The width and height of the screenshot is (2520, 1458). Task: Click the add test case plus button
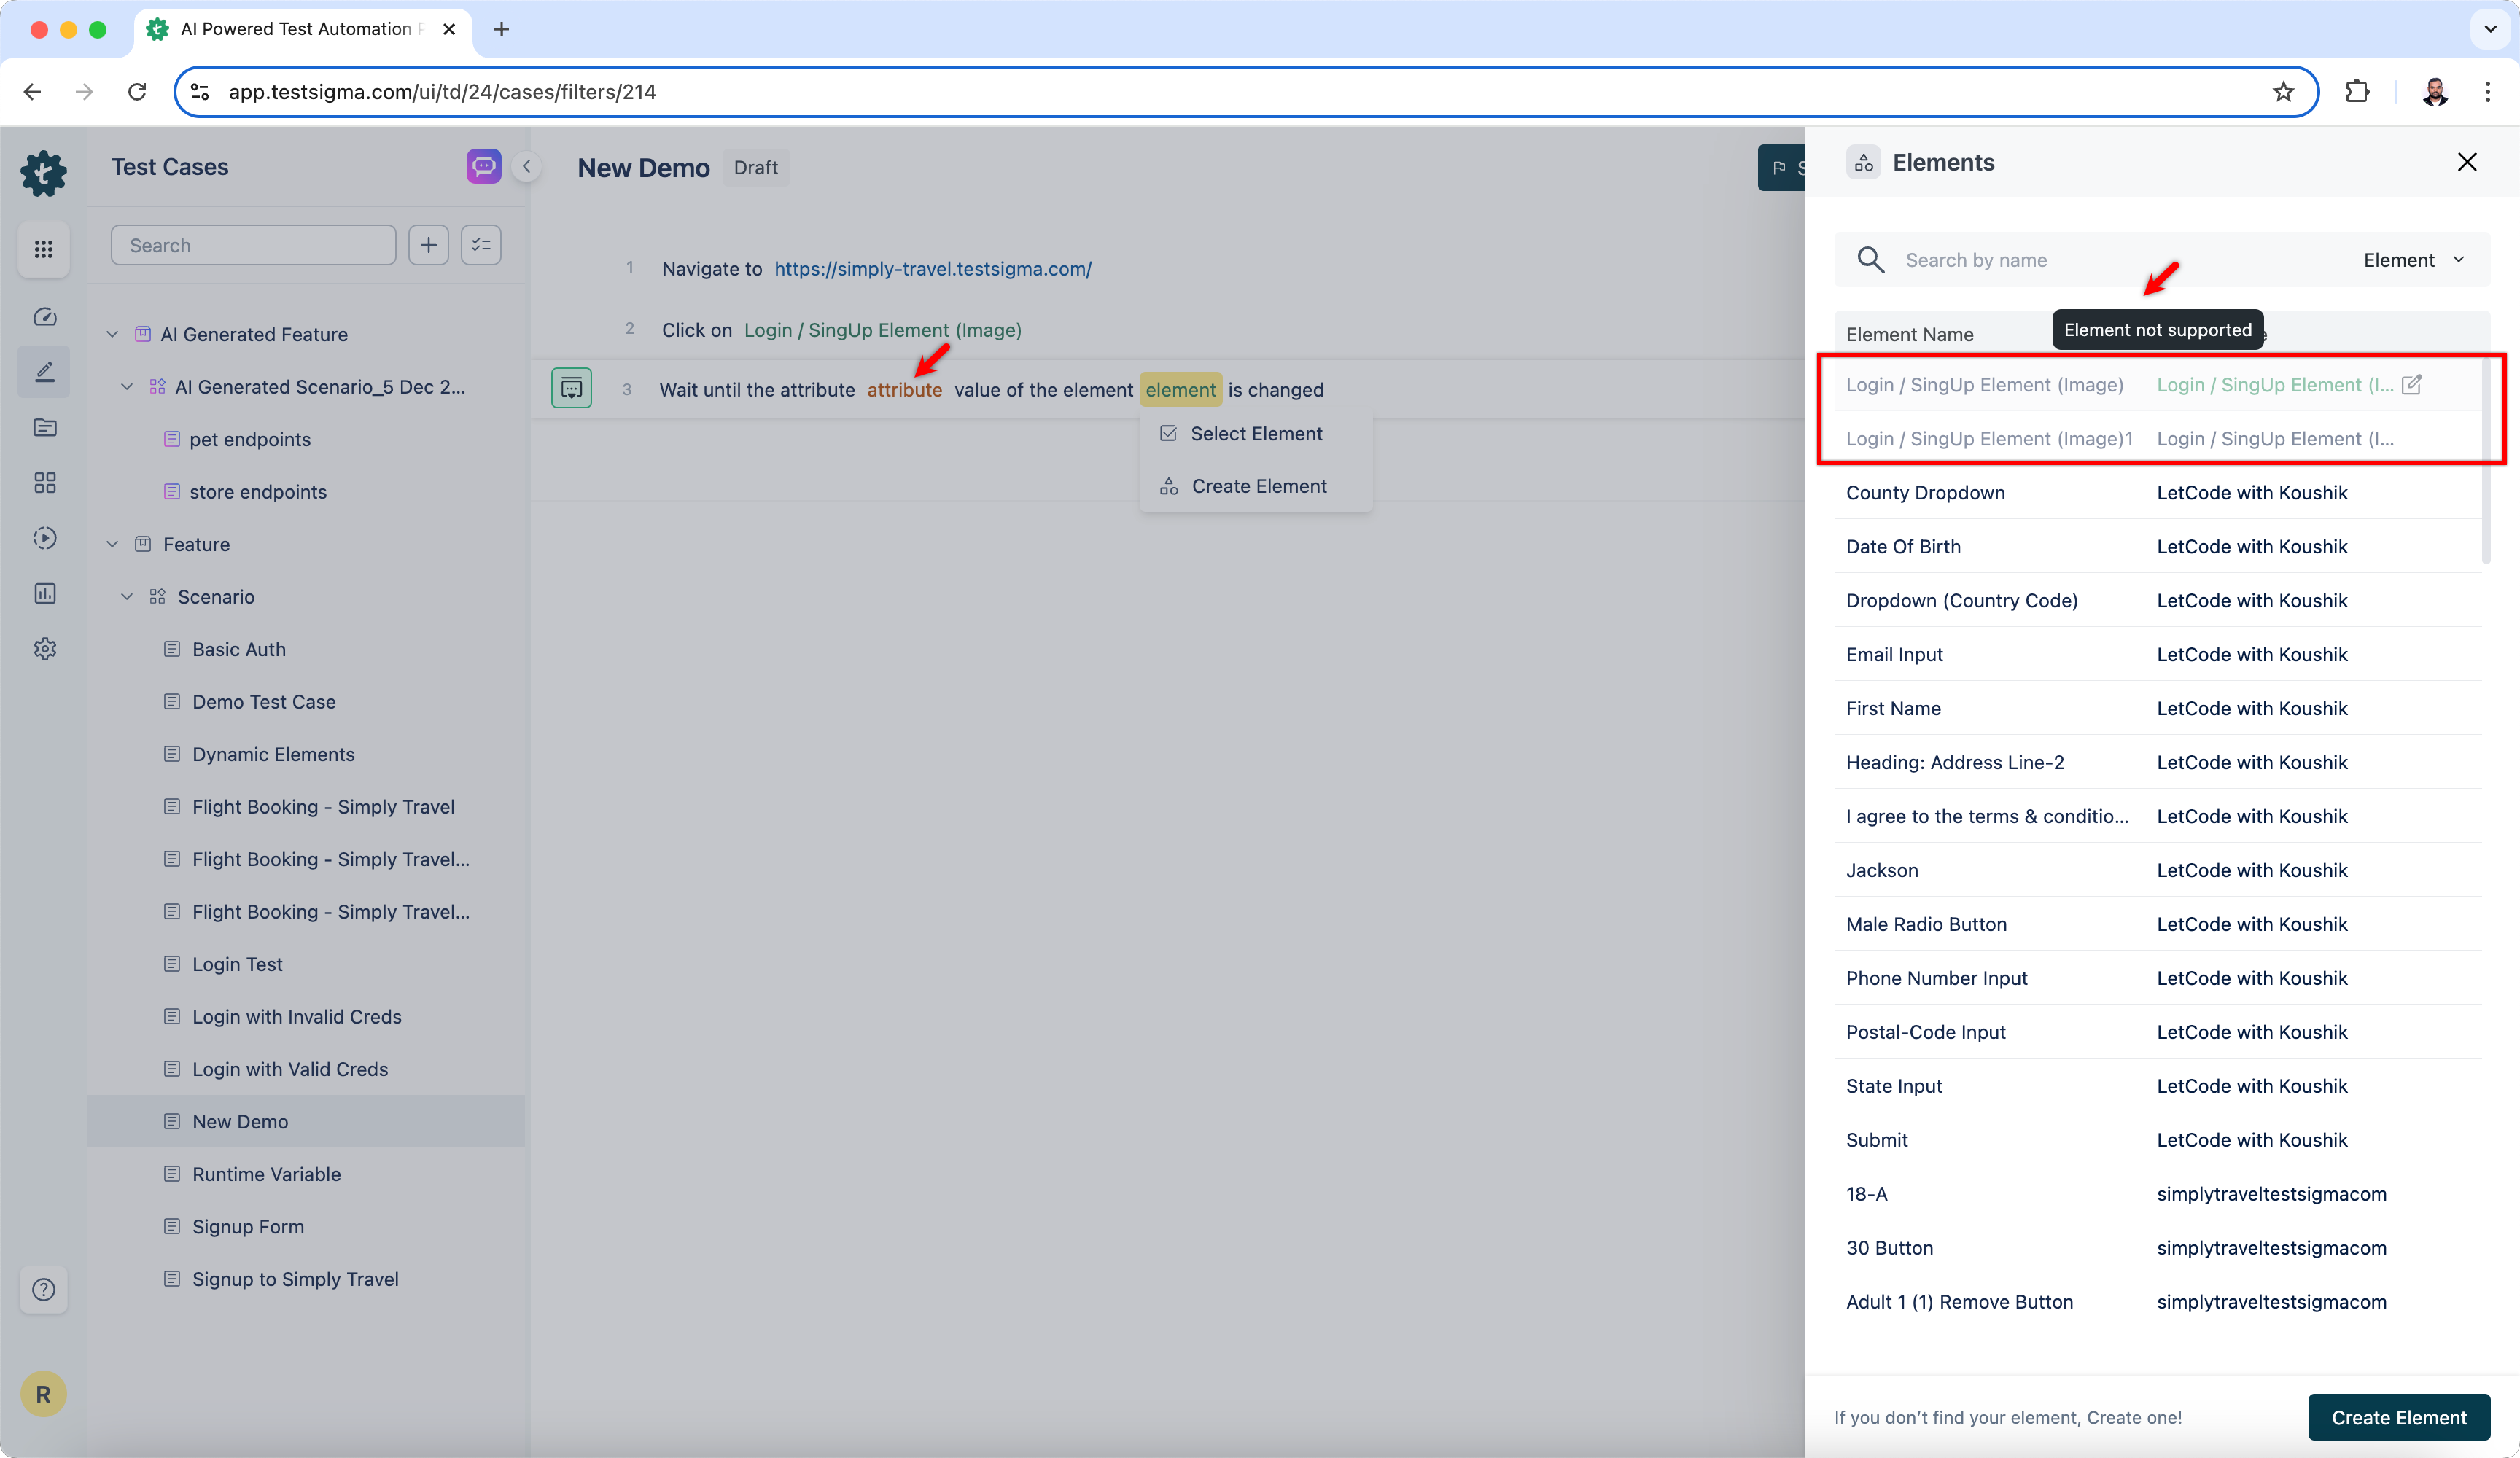pyautogui.click(x=428, y=245)
